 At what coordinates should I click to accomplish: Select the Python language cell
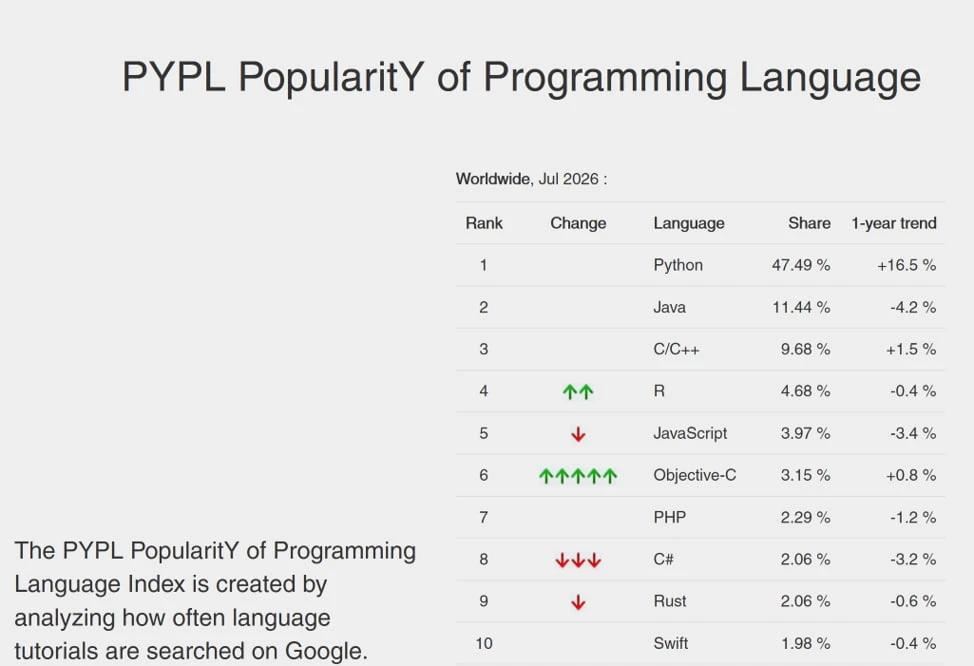[x=678, y=265]
